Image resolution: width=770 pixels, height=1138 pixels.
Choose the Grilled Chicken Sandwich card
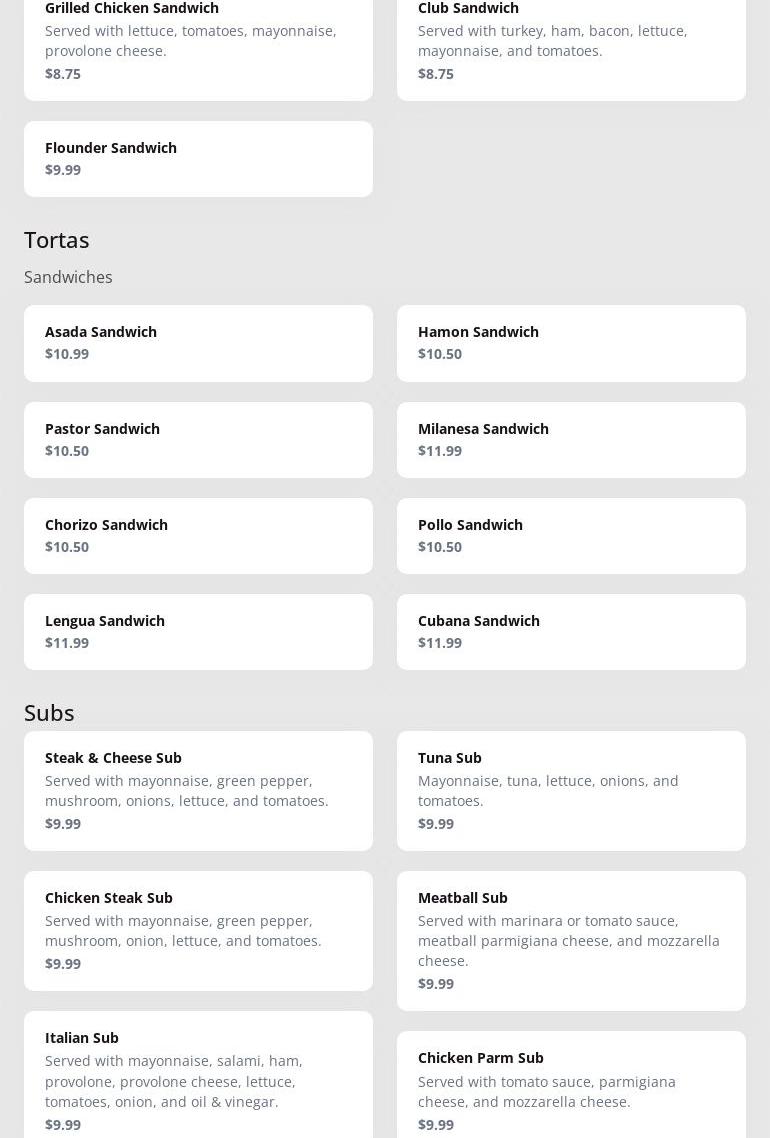pos(198,45)
